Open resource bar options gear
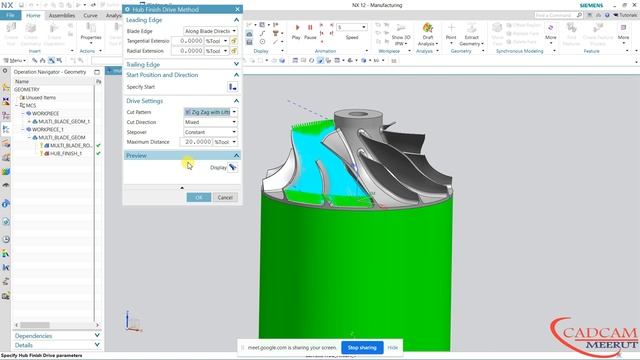The width and height of the screenshot is (640, 360). [x=5, y=71]
